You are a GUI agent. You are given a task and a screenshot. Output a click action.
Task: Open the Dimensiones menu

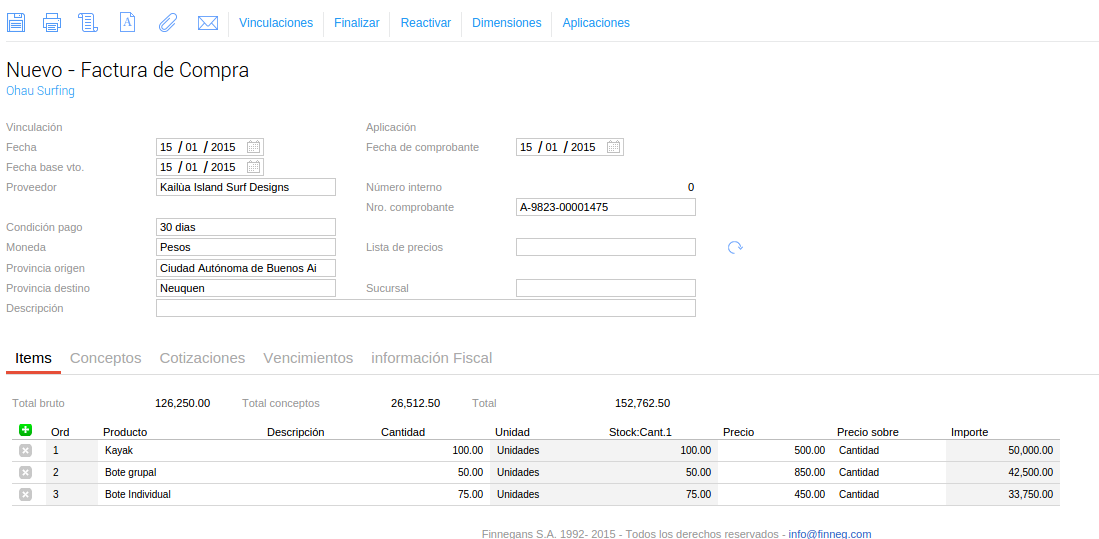tap(506, 23)
